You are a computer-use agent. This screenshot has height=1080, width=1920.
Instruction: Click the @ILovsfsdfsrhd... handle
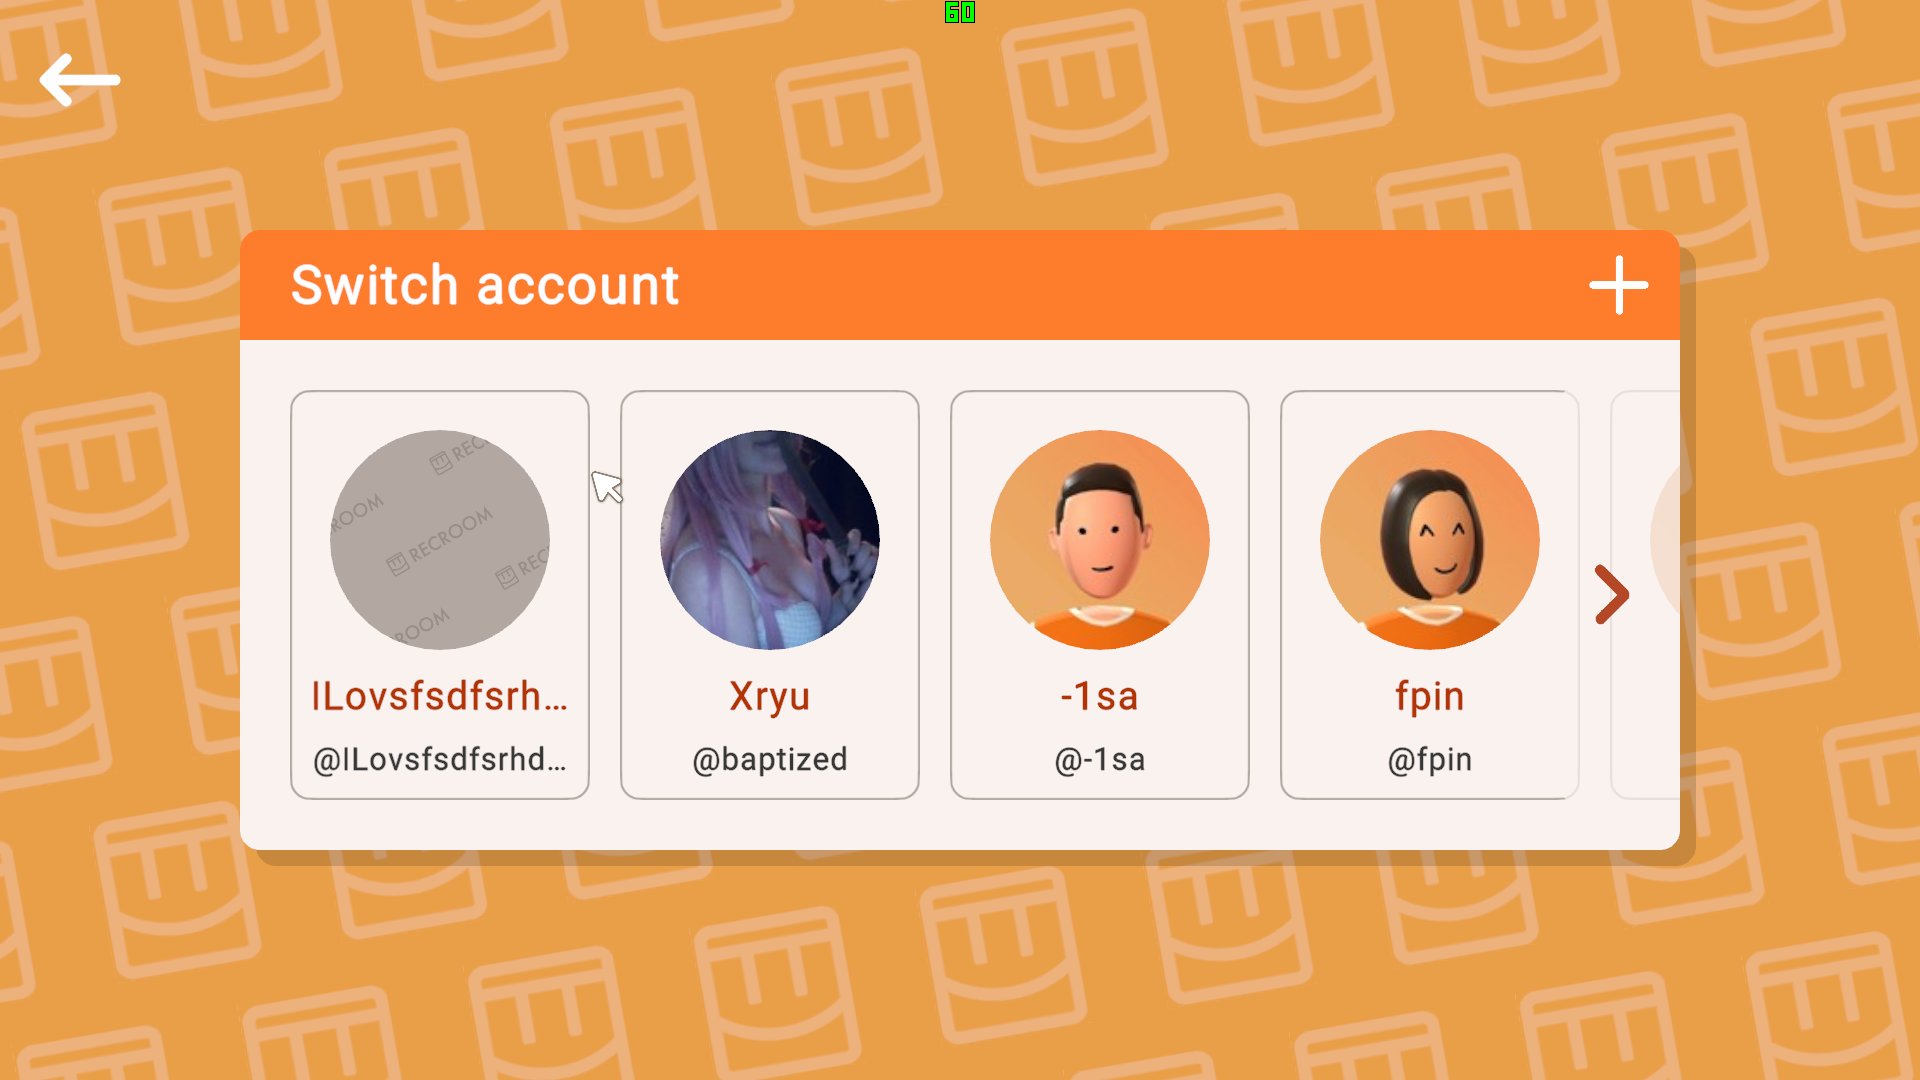pos(440,760)
